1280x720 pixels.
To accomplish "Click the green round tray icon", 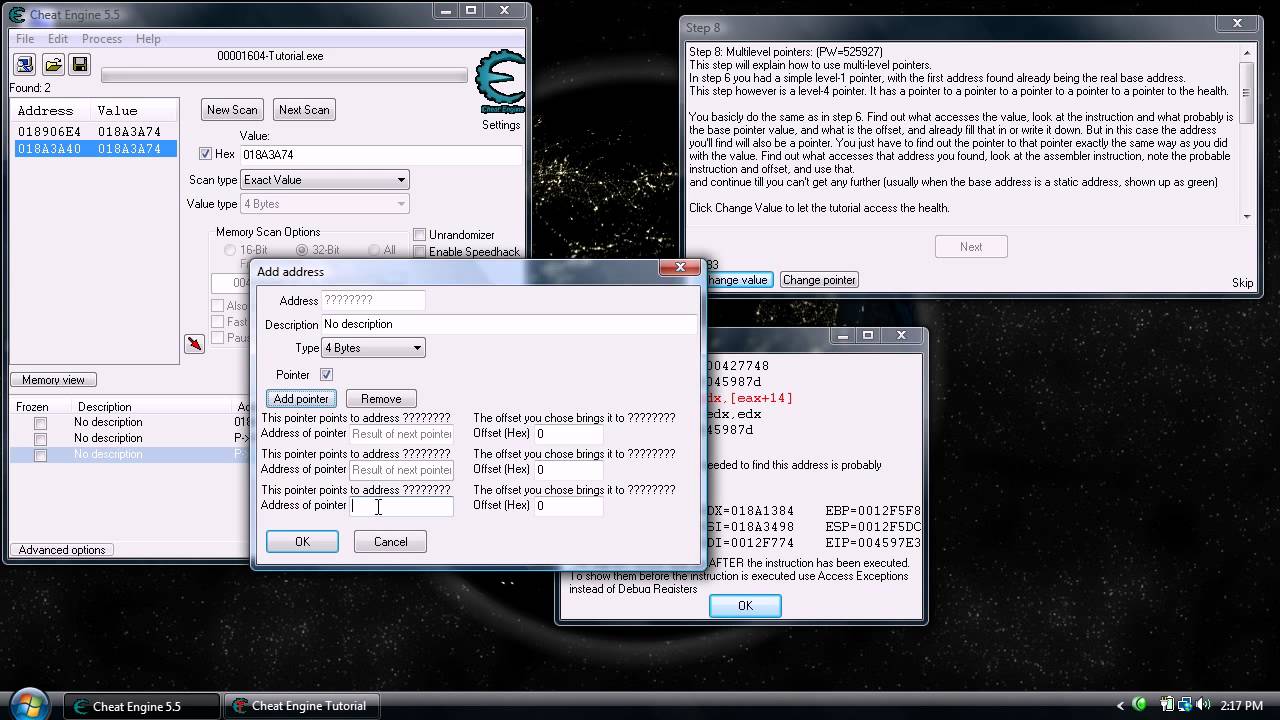I will pos(1139,706).
